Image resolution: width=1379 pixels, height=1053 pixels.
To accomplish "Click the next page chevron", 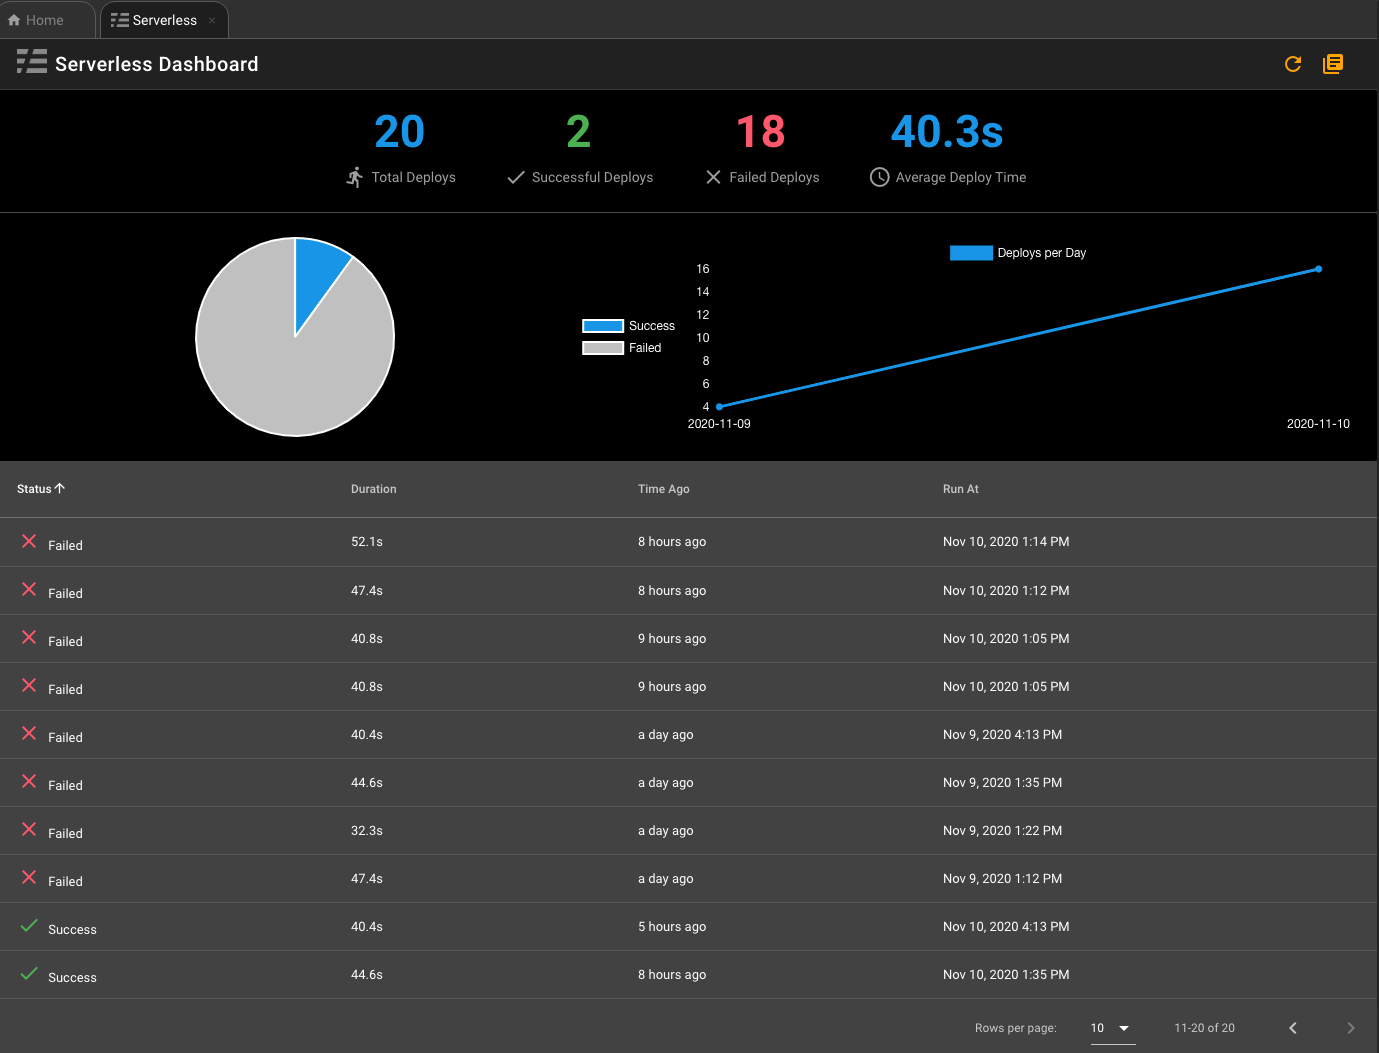I will (x=1350, y=1028).
